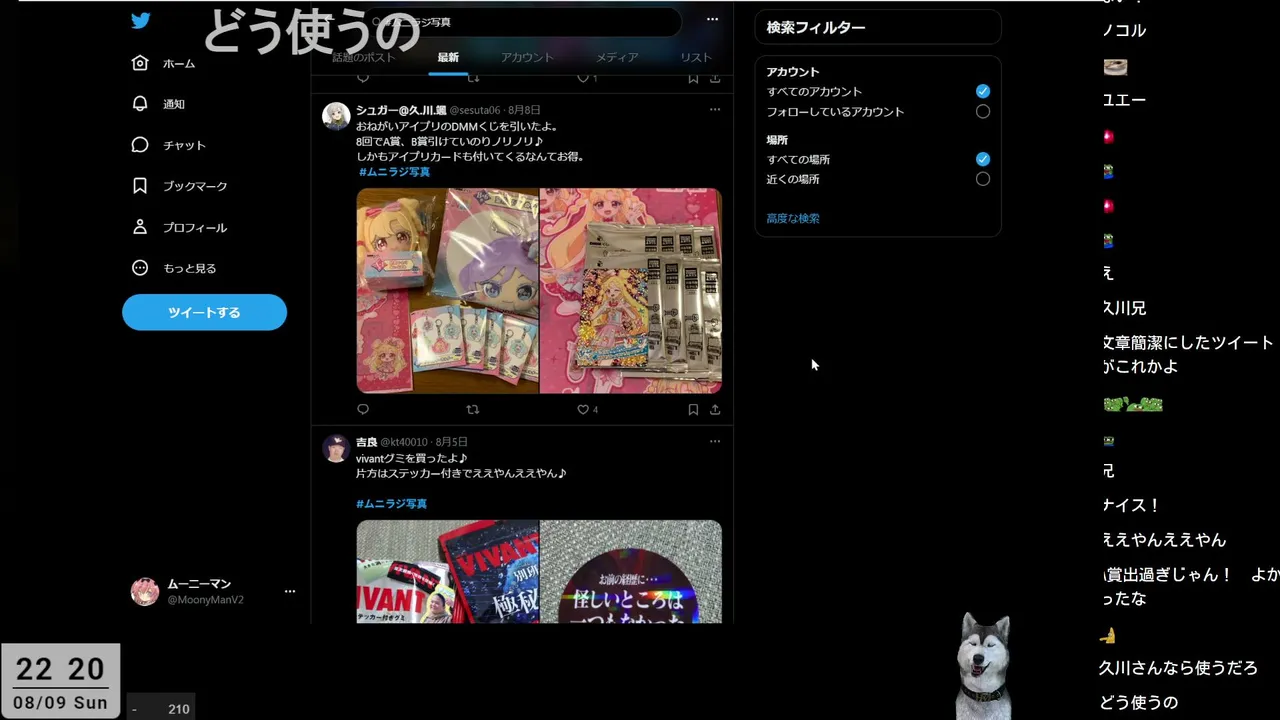Click the ツイートする button
The height and width of the screenshot is (720, 1280).
pyautogui.click(x=204, y=312)
